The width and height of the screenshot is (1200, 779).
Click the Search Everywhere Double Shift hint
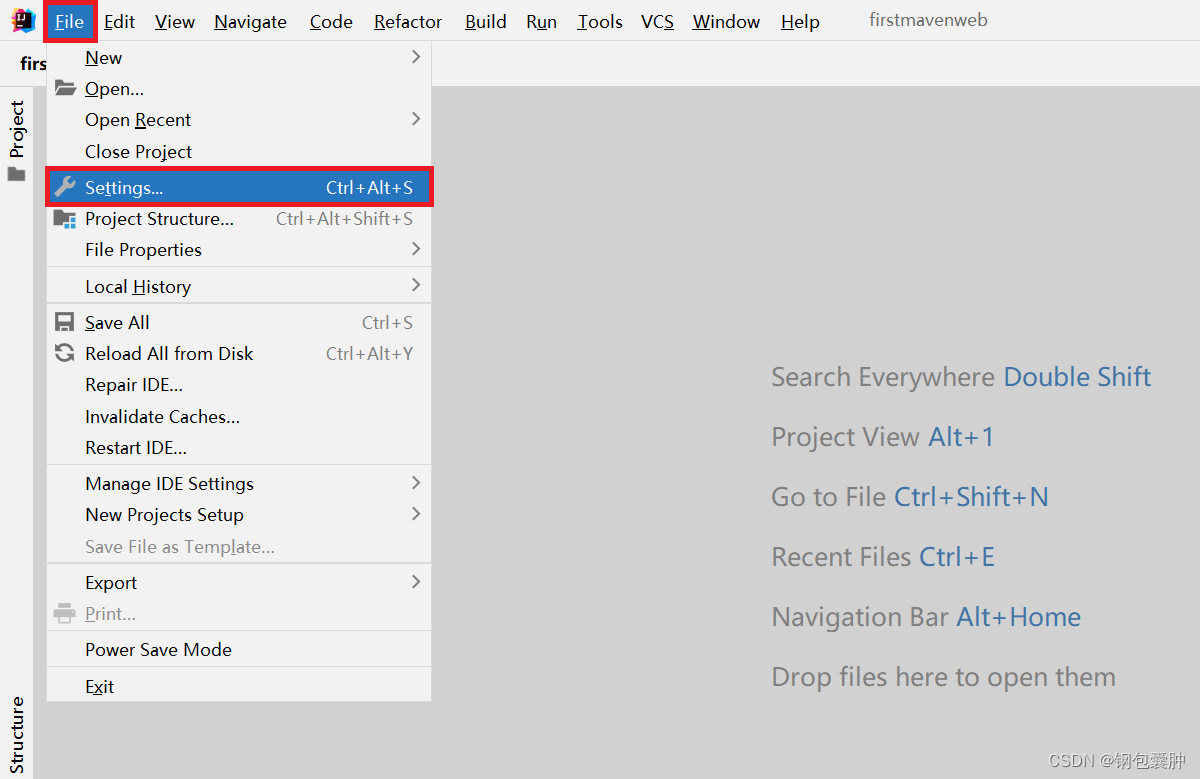(961, 377)
